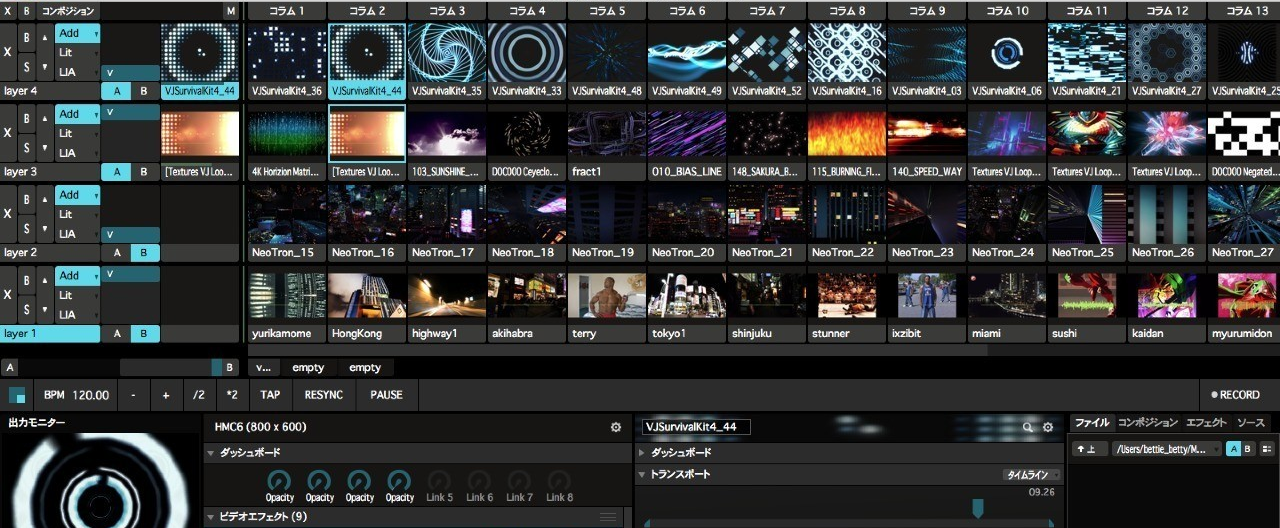This screenshot has height=528, width=1280.
Task: Open transport Timeline mode dropdown
Action: (x=1031, y=475)
